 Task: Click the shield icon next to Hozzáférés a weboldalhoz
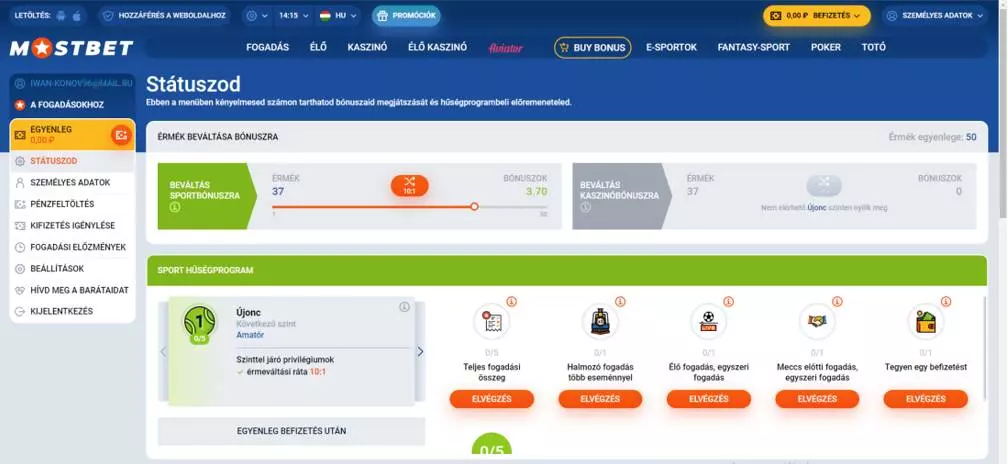click(x=108, y=15)
